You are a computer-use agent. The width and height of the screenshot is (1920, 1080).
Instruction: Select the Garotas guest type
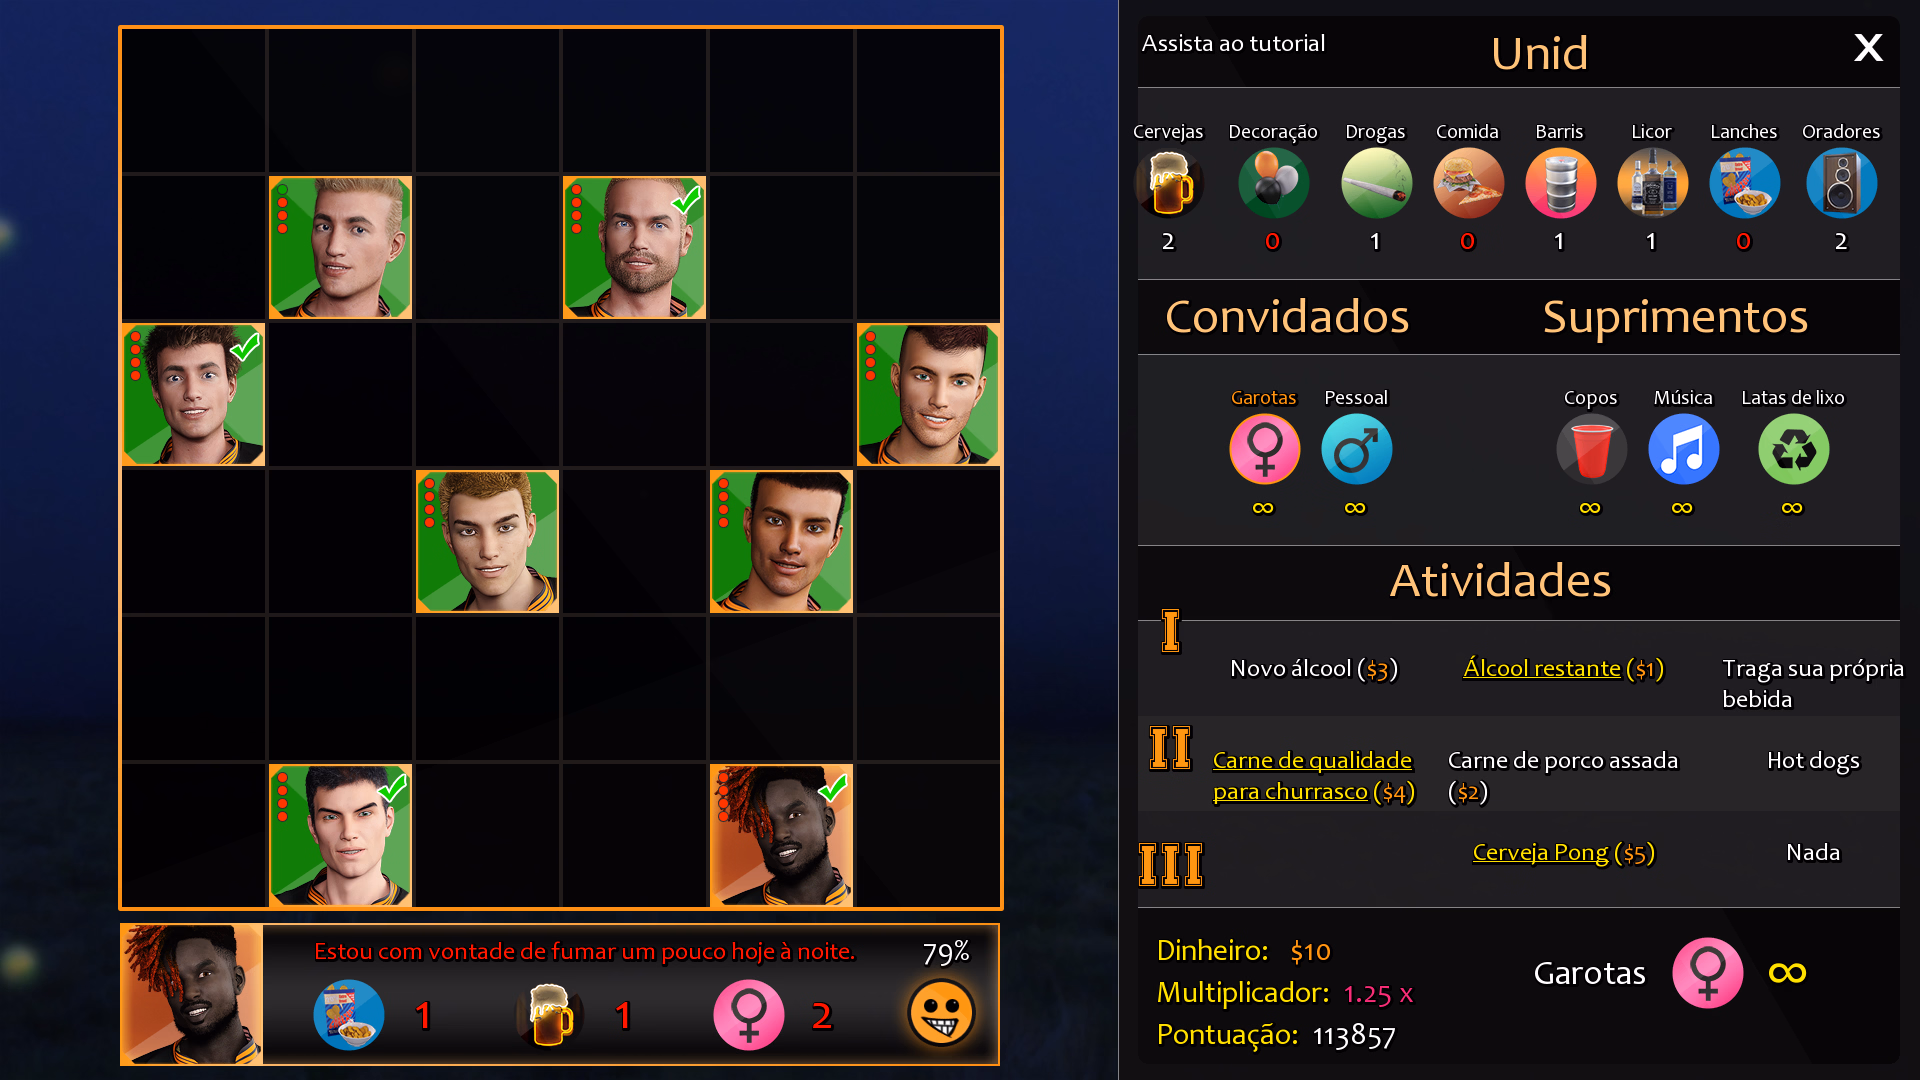point(1264,449)
